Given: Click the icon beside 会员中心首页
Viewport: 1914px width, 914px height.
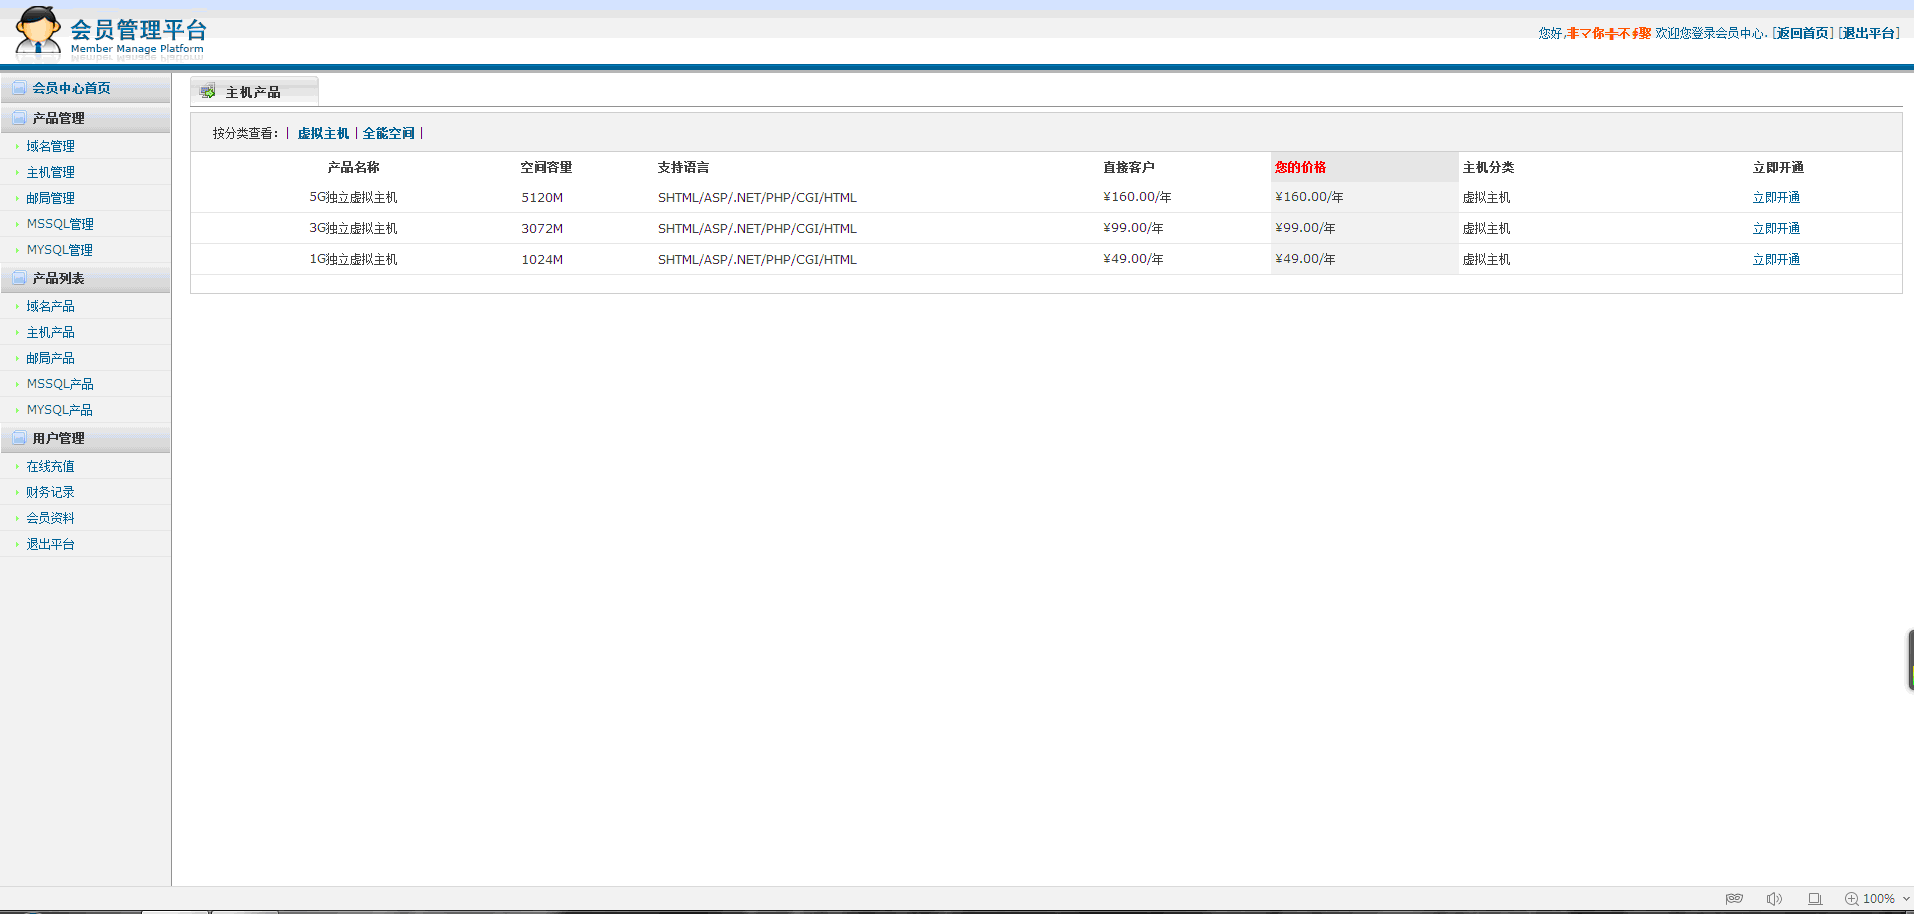Looking at the screenshot, I should click(19, 88).
